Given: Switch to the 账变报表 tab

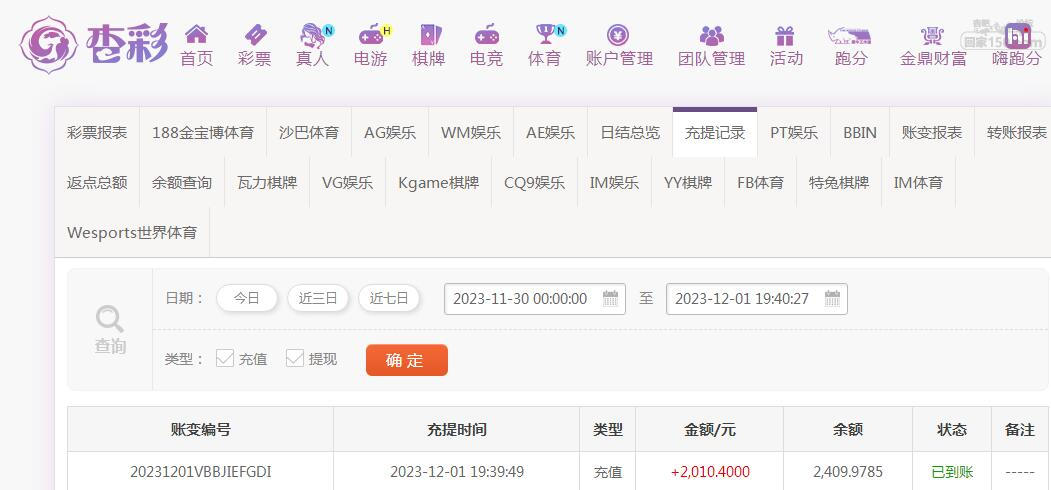Looking at the screenshot, I should (931, 132).
